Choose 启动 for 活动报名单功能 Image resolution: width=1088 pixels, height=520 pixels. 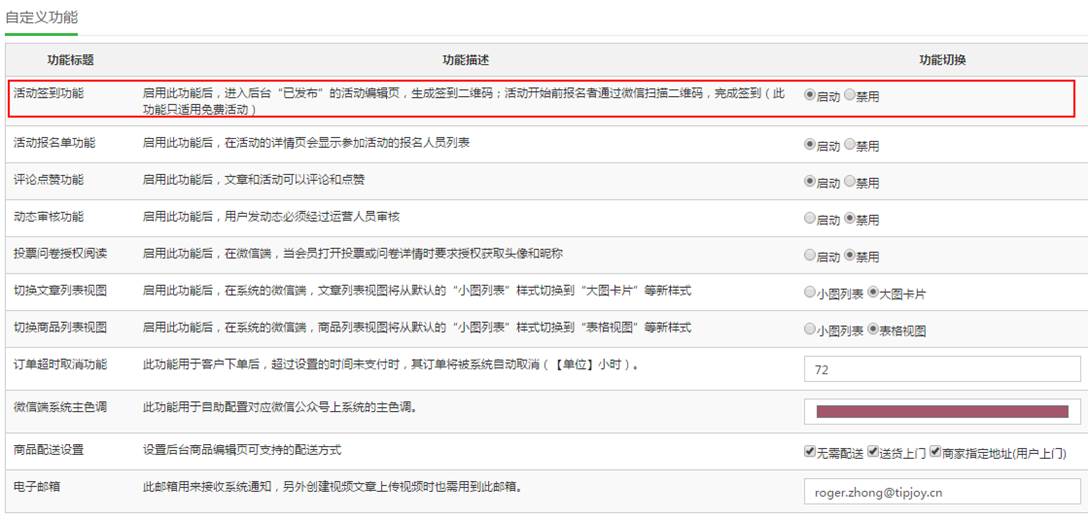click(x=810, y=144)
